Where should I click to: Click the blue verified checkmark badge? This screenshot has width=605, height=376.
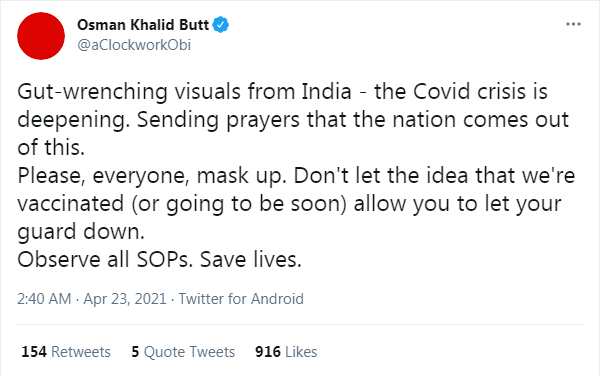(221, 25)
